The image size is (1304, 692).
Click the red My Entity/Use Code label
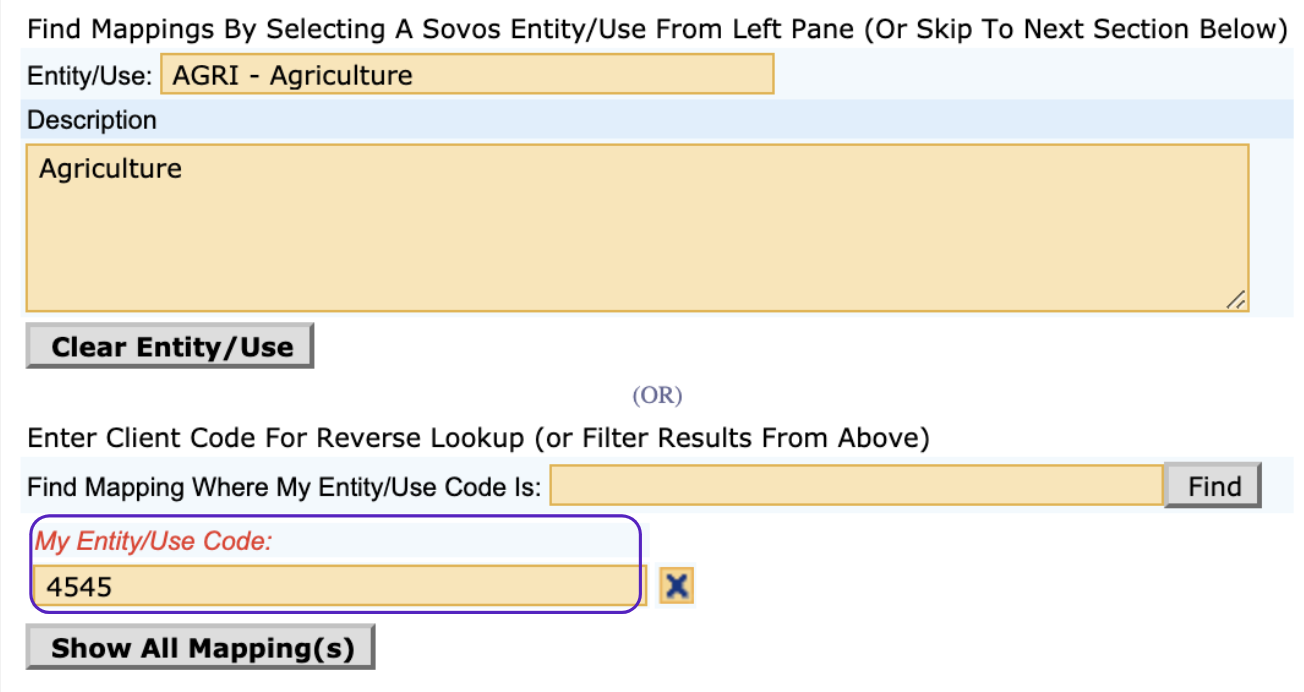coord(154,541)
